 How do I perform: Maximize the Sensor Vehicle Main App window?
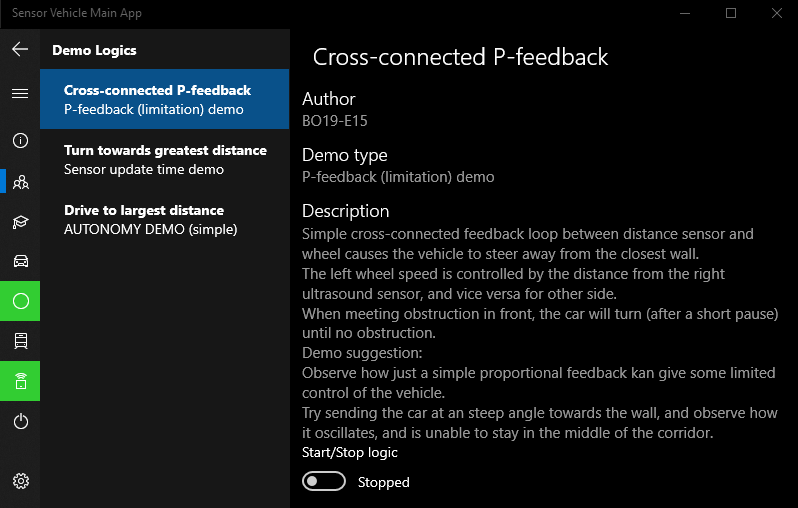pos(731,13)
